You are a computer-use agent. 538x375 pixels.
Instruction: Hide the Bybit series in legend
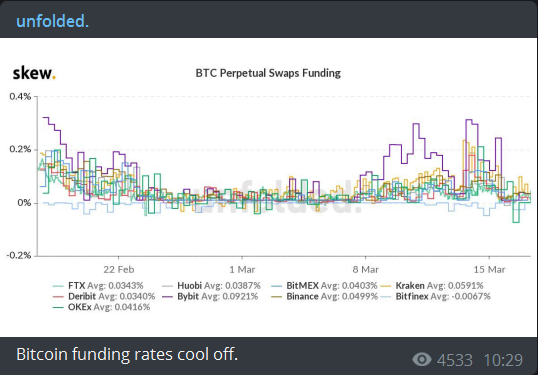click(210, 296)
